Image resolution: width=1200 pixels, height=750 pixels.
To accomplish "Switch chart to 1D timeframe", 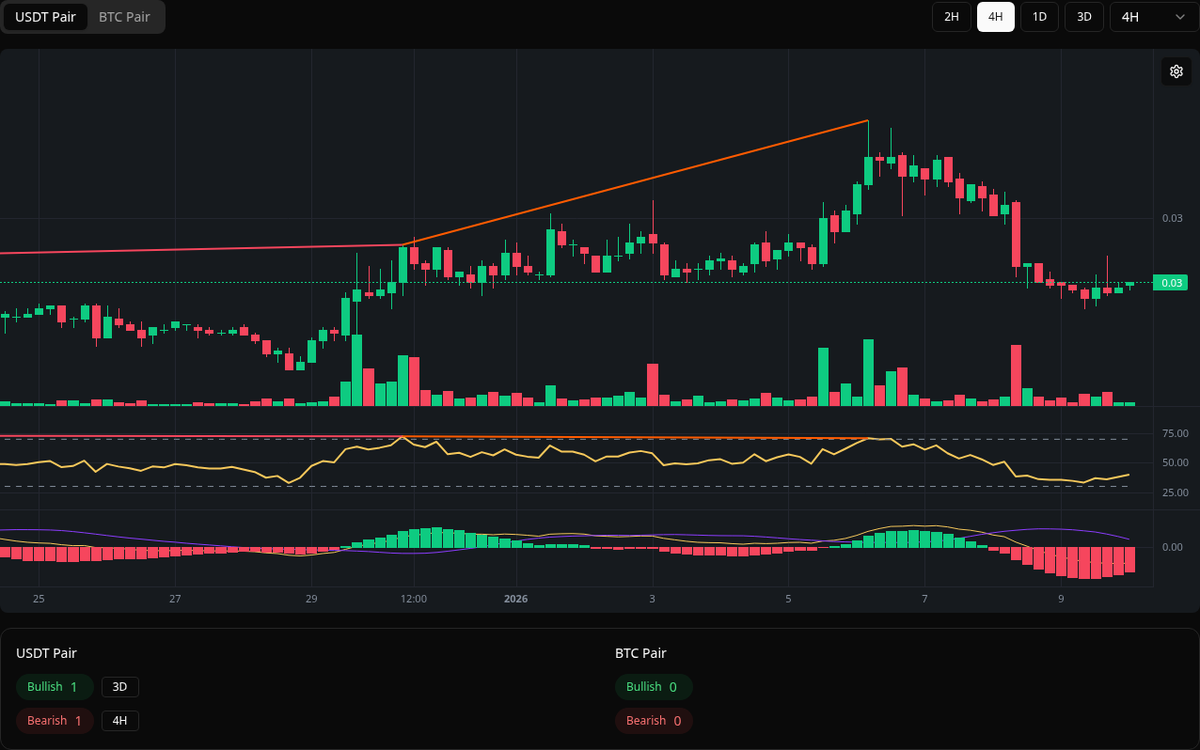I will click(1039, 17).
